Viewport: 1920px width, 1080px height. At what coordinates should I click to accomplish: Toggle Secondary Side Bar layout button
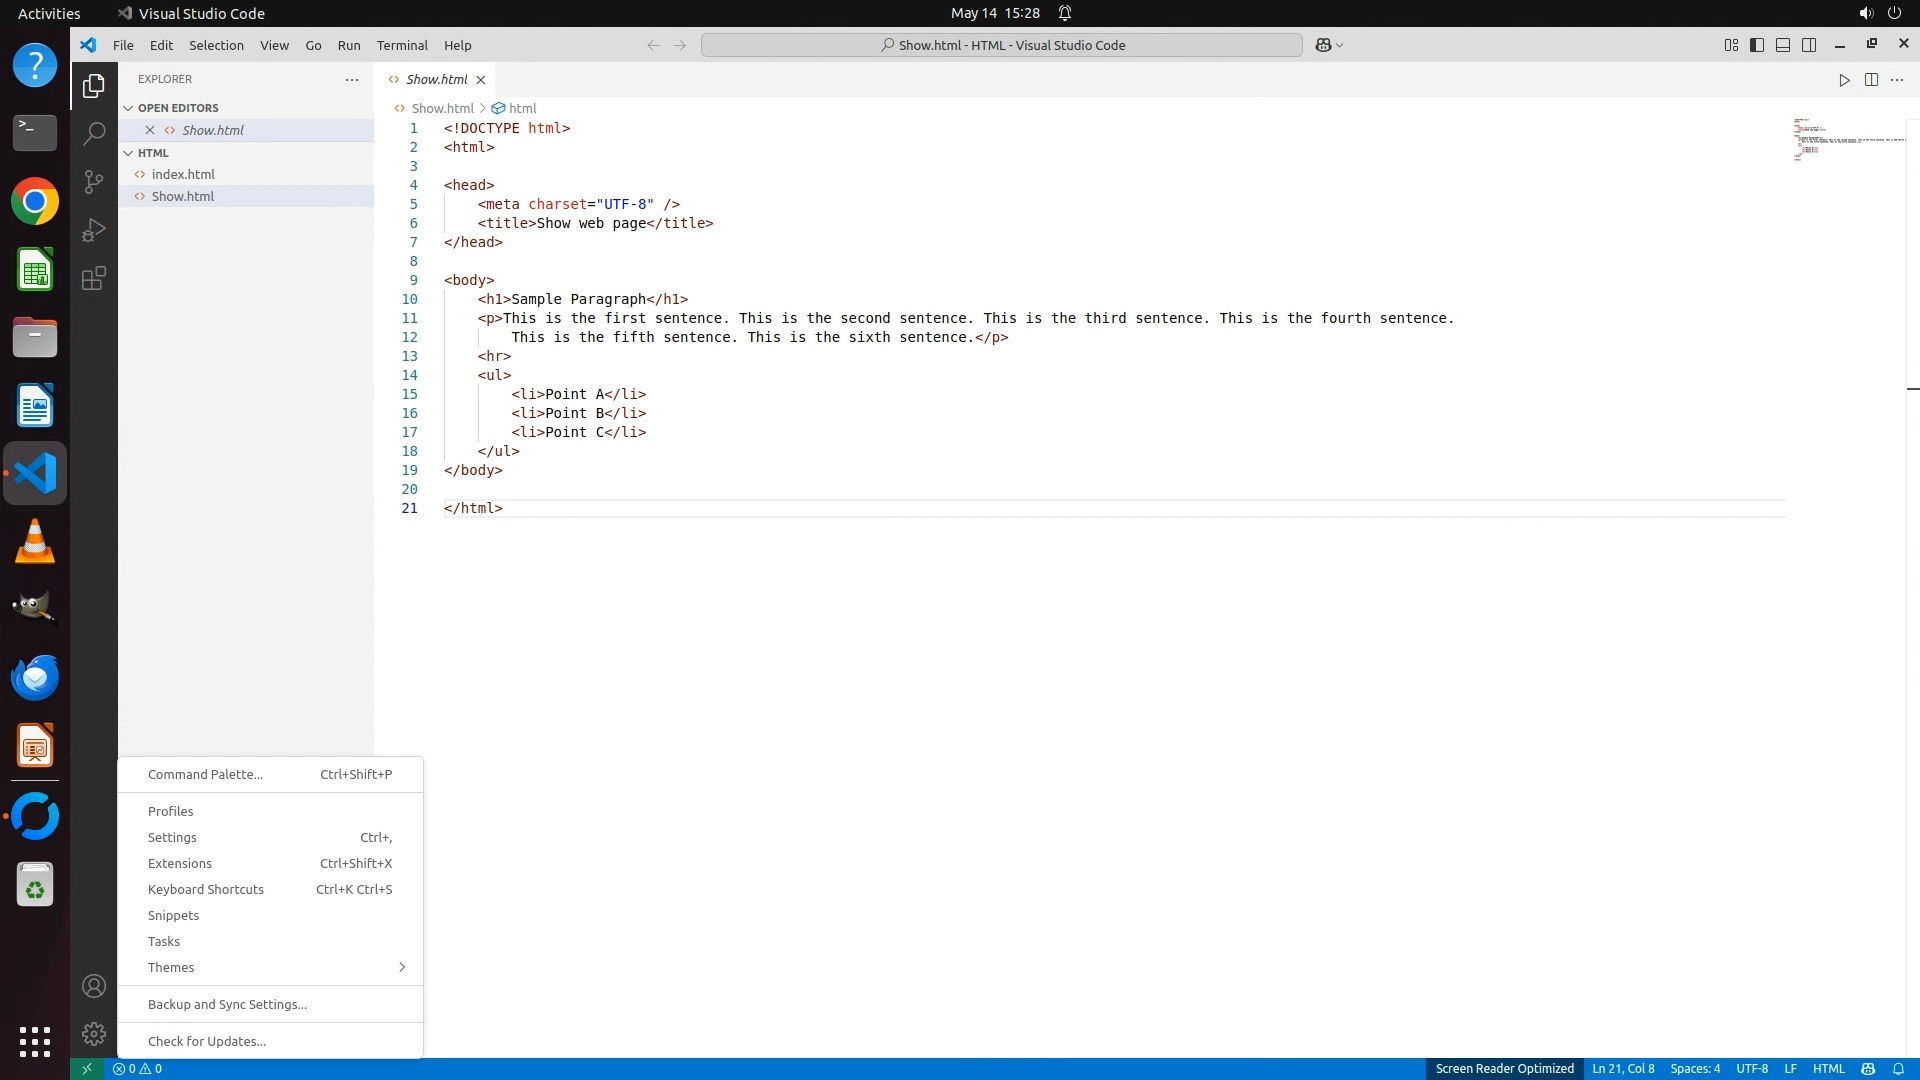click(x=1809, y=45)
